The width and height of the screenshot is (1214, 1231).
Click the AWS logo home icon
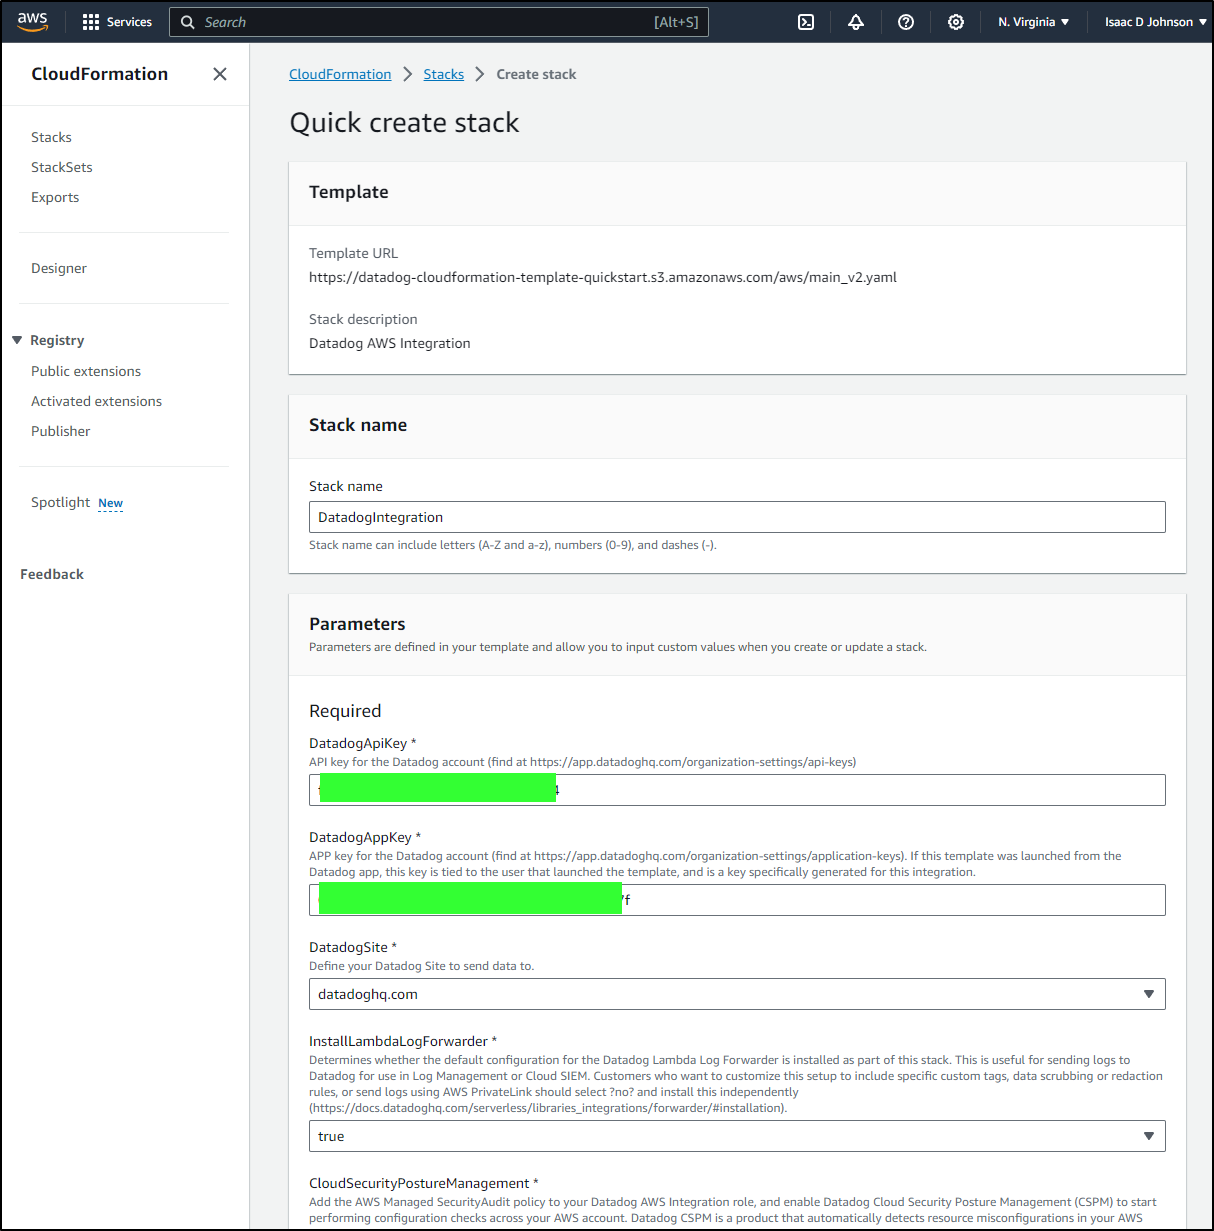coord(32,22)
